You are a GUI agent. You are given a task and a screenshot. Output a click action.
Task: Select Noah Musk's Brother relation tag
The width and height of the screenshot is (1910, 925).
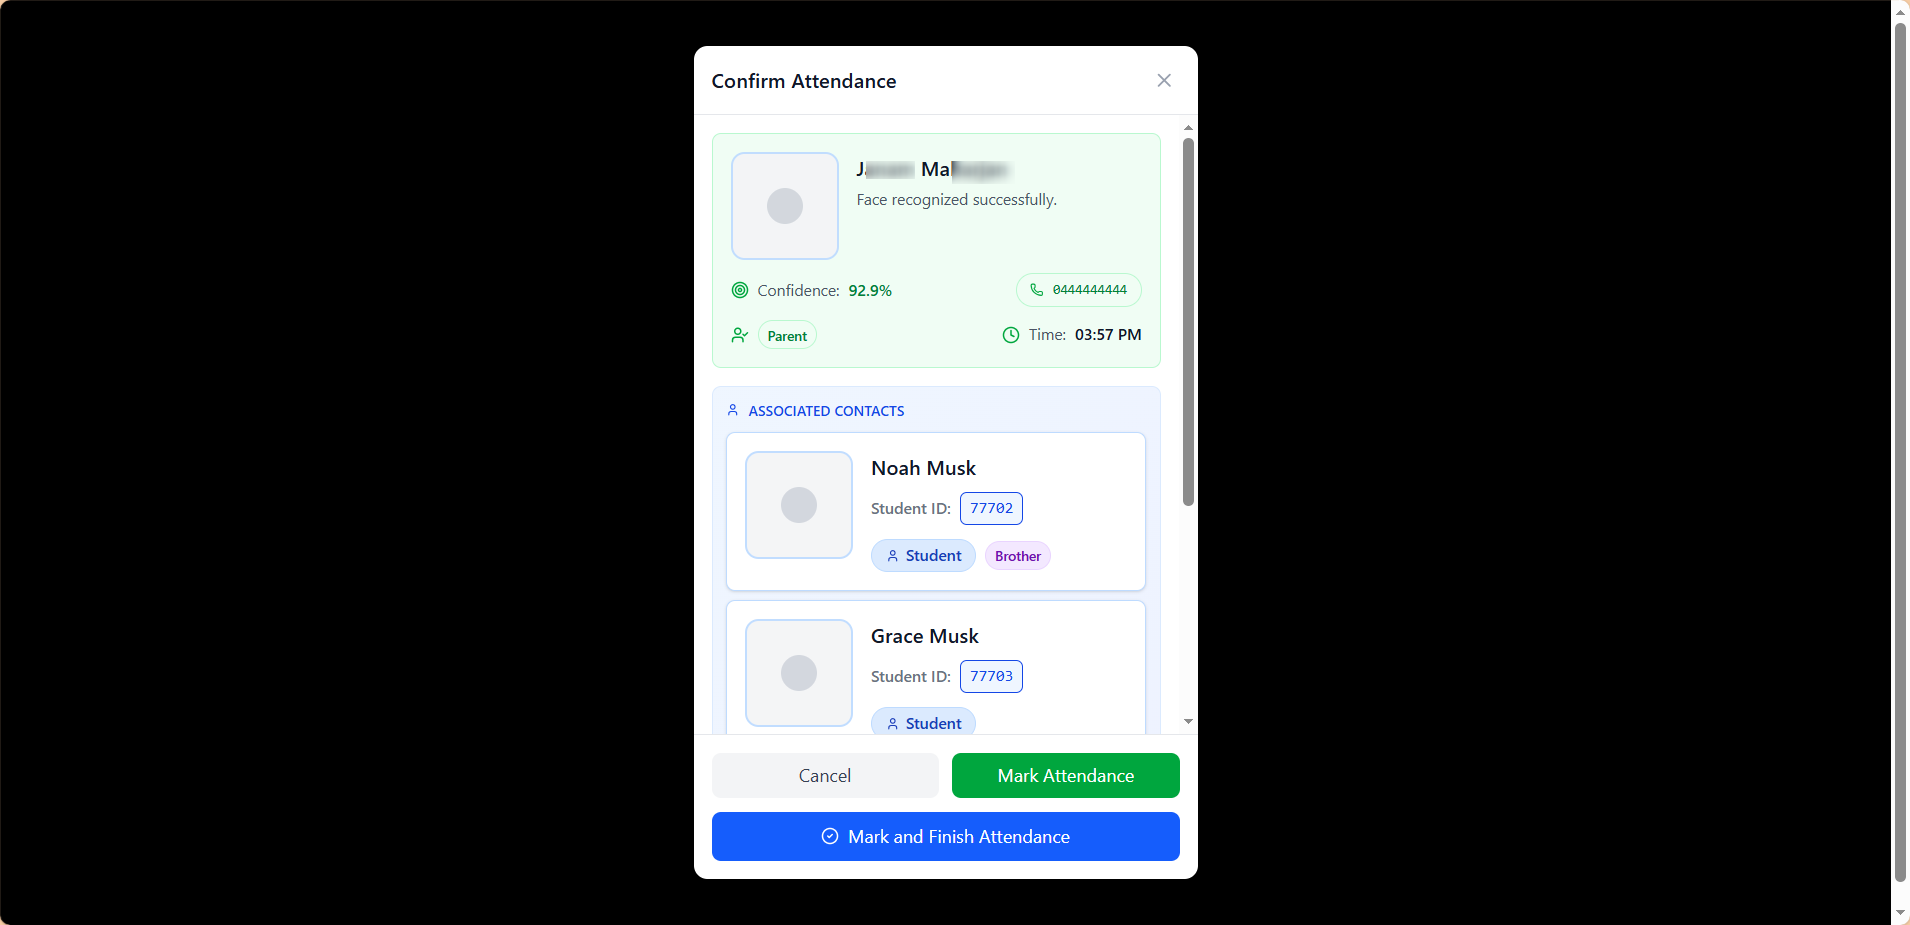(x=1018, y=556)
